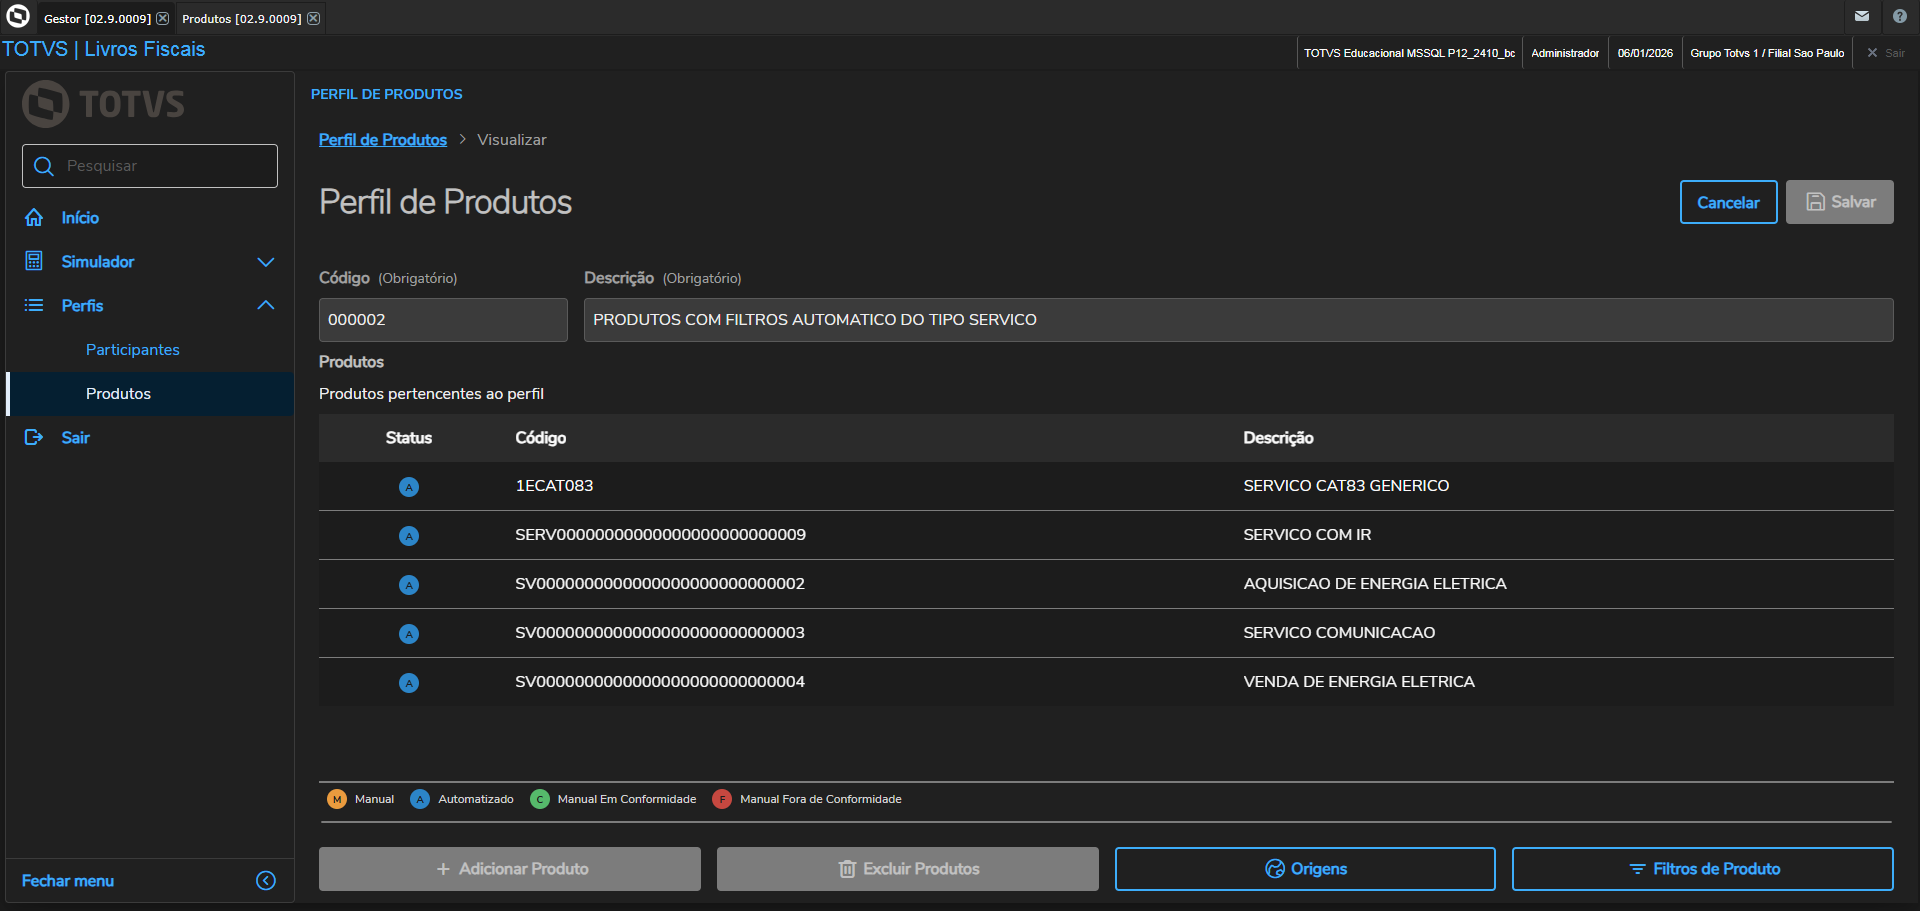Screen dimensions: 1920x911
Task: Click the description SERVICO COMUNICACAO
Action: tap(1339, 633)
